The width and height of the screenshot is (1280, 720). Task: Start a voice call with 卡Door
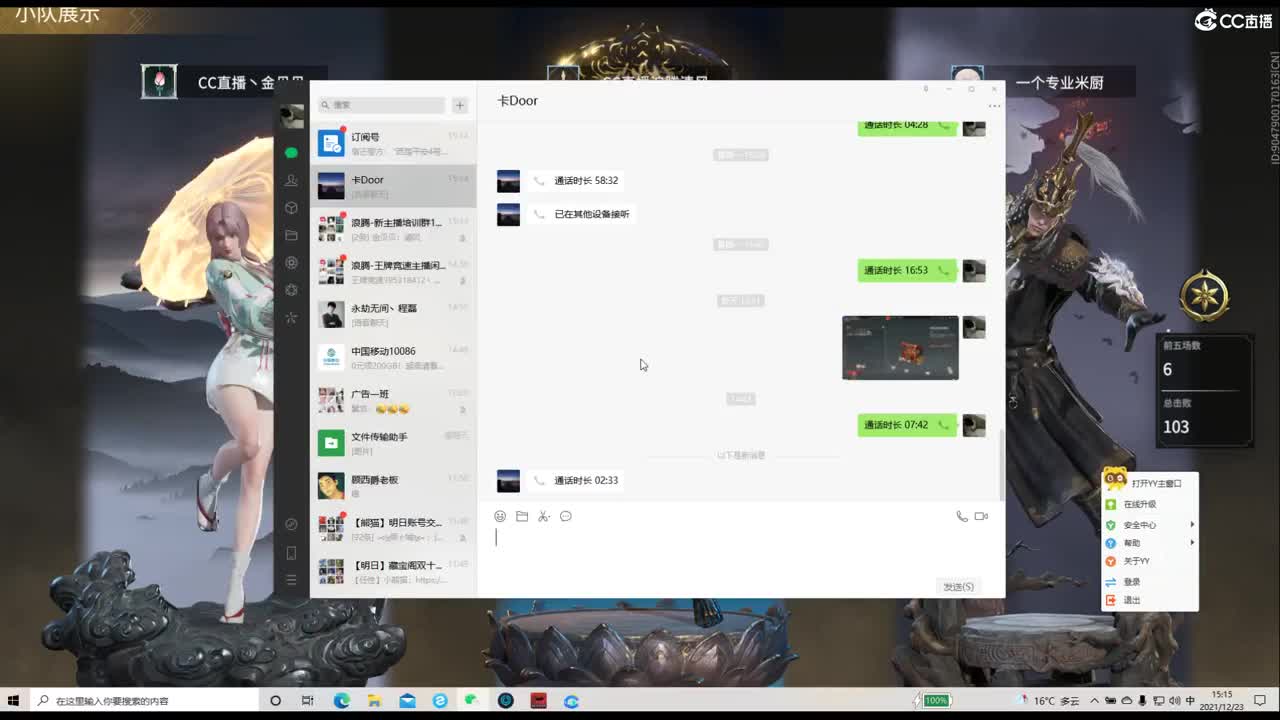pos(962,516)
